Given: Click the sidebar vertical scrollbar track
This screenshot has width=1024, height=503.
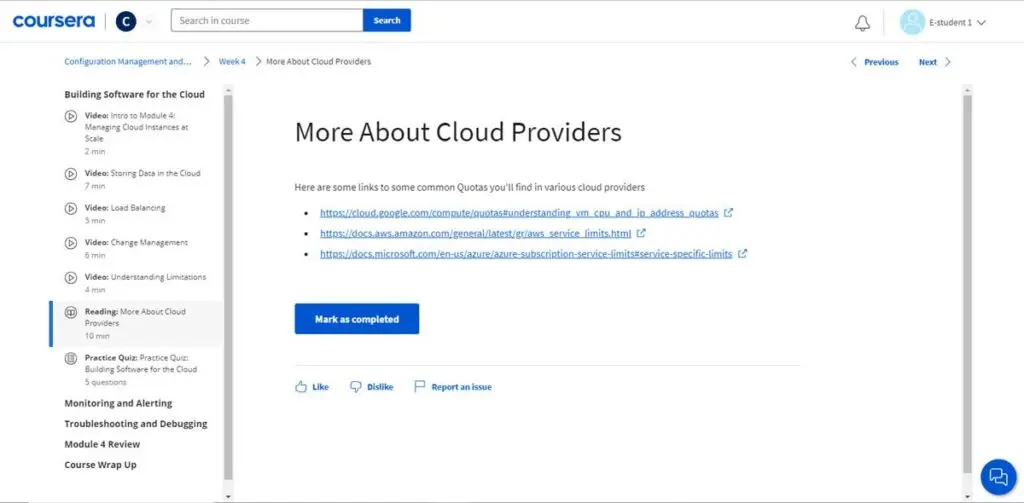Looking at the screenshot, I should 228,287.
